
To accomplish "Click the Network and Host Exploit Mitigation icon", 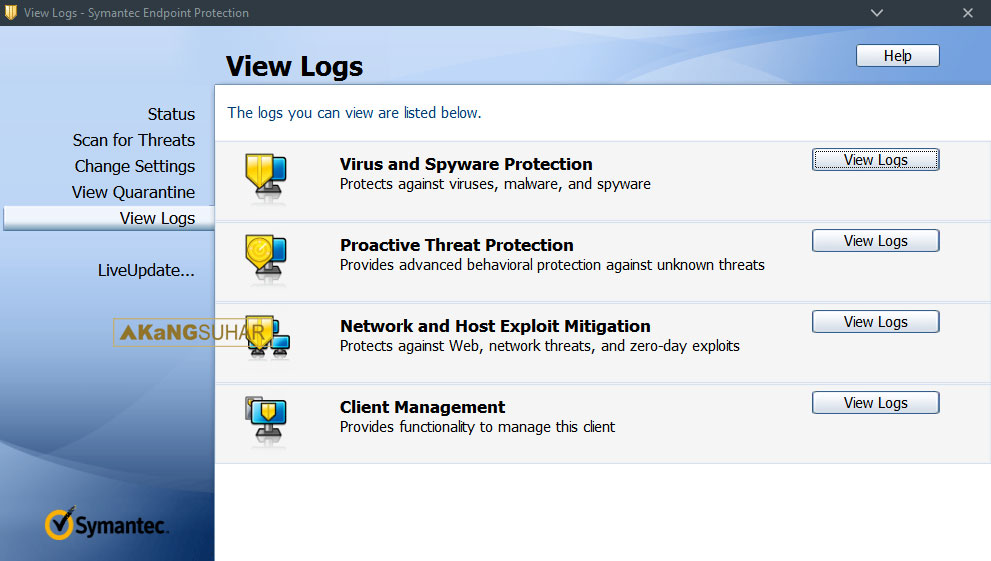I will point(267,338).
